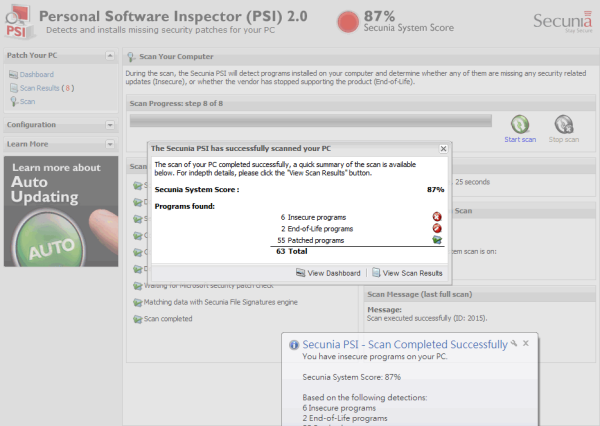Expand the Learn More panel
Viewport: 600px width, 426px height.
110,144
